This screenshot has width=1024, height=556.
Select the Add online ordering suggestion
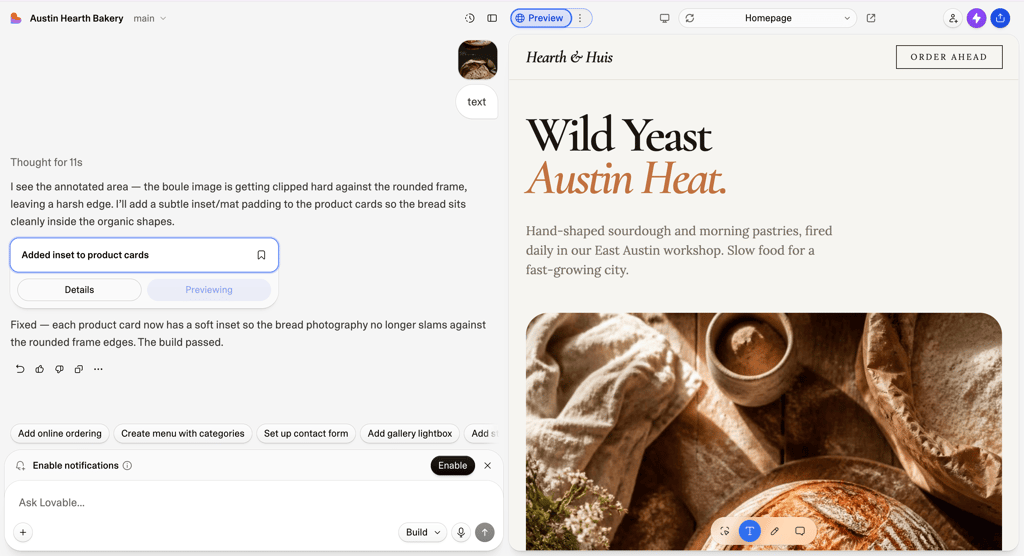pyautogui.click(x=59, y=434)
